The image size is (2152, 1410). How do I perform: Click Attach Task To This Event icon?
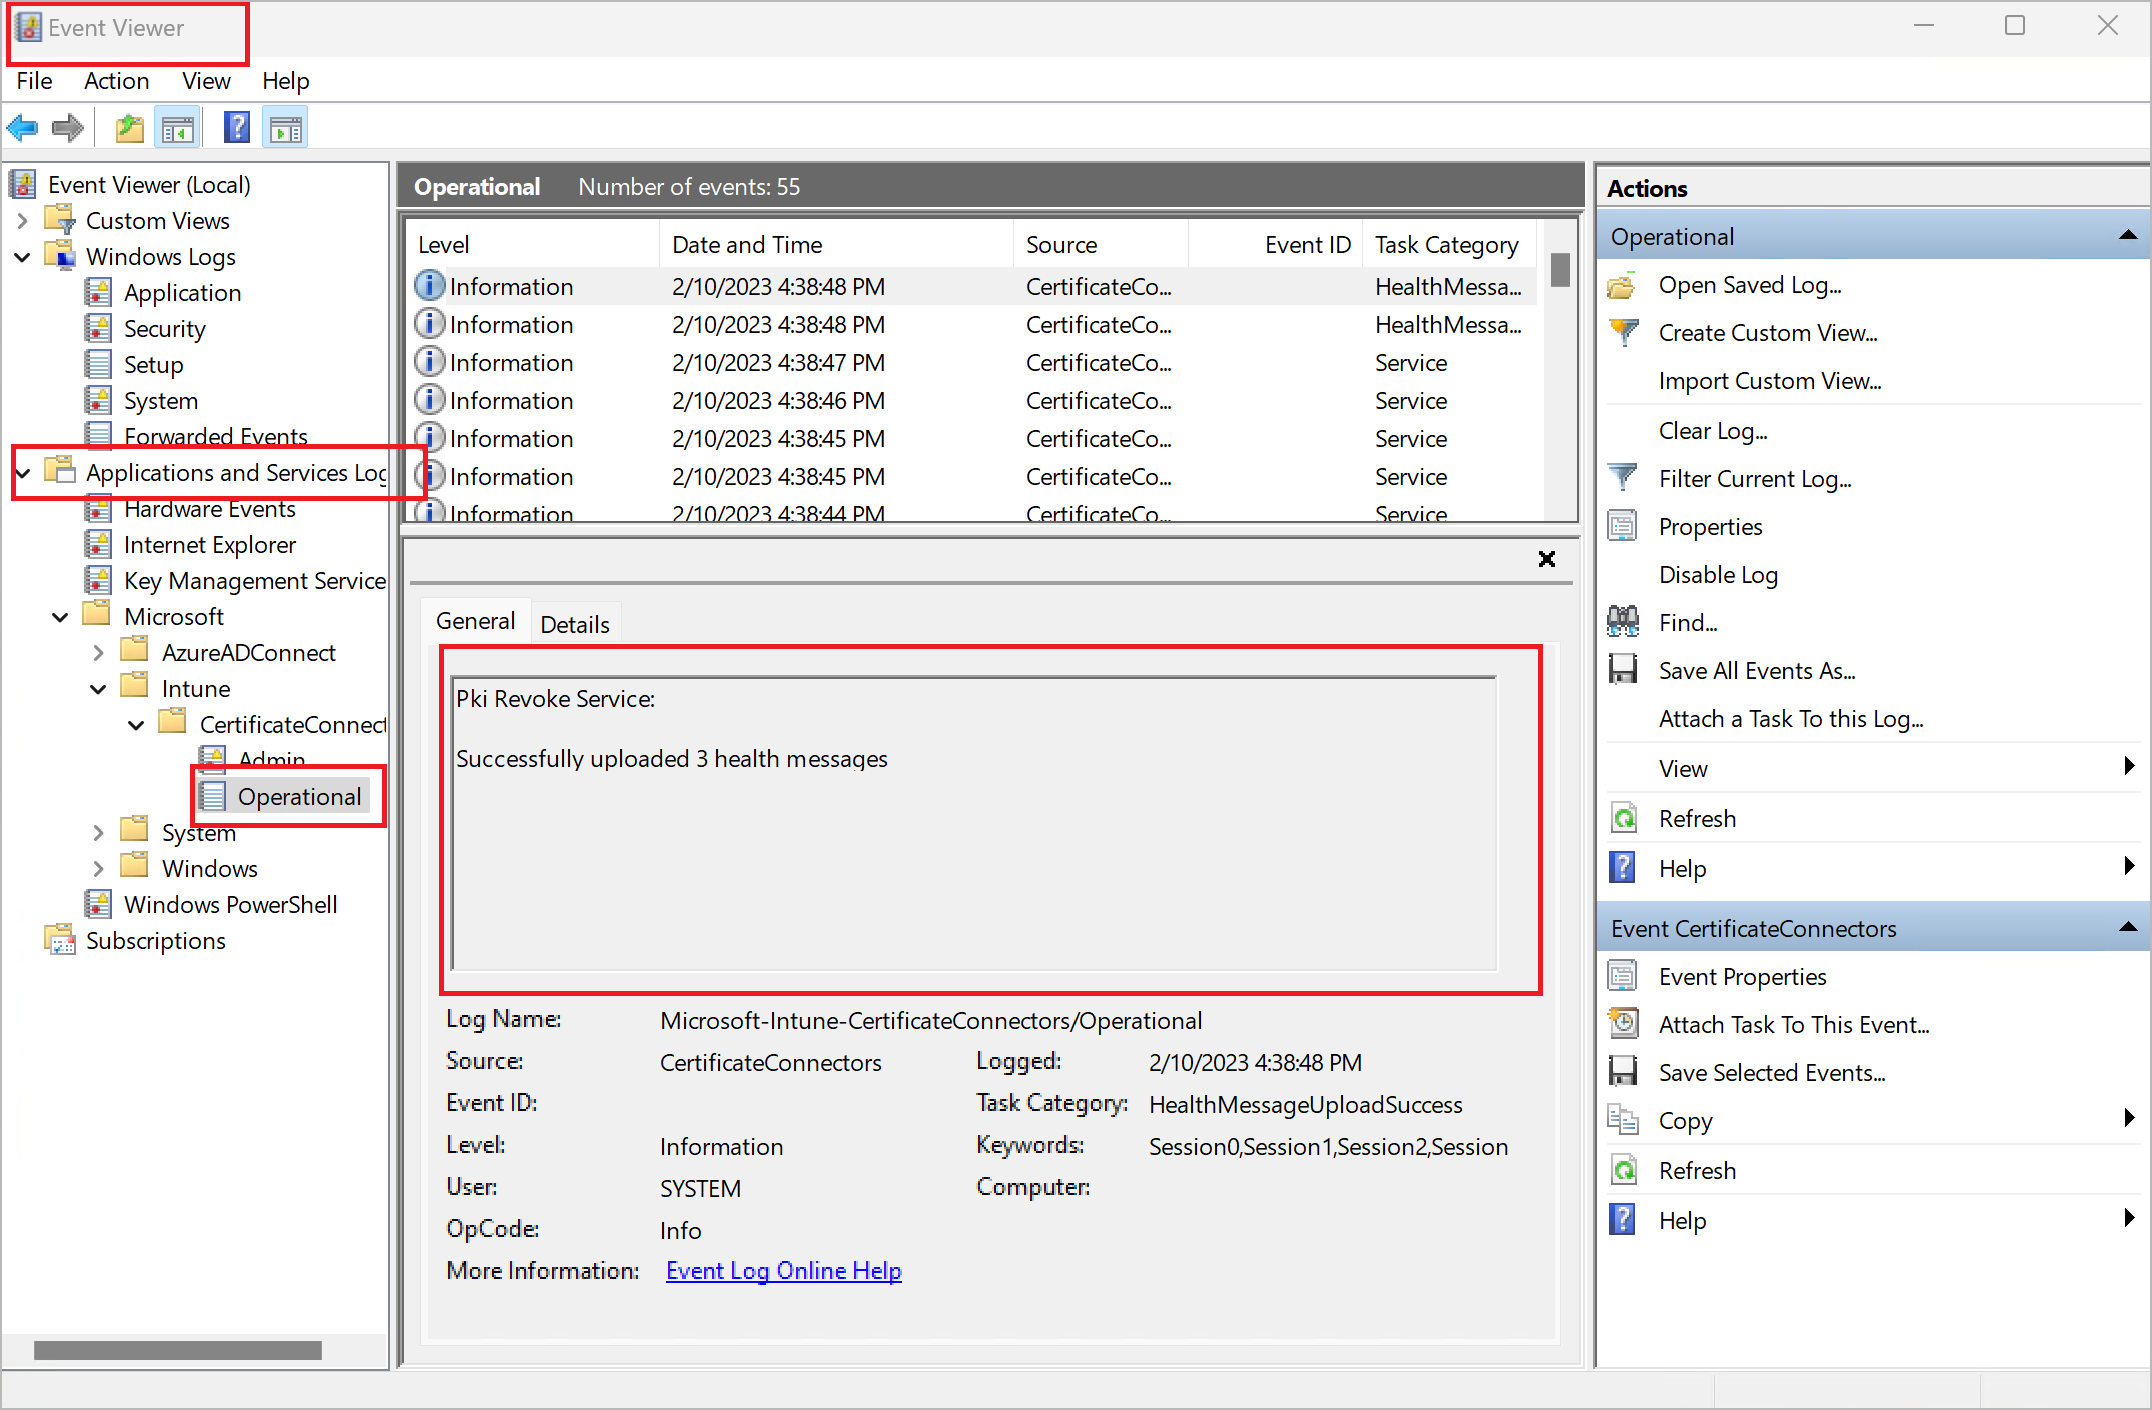pyautogui.click(x=1622, y=1025)
